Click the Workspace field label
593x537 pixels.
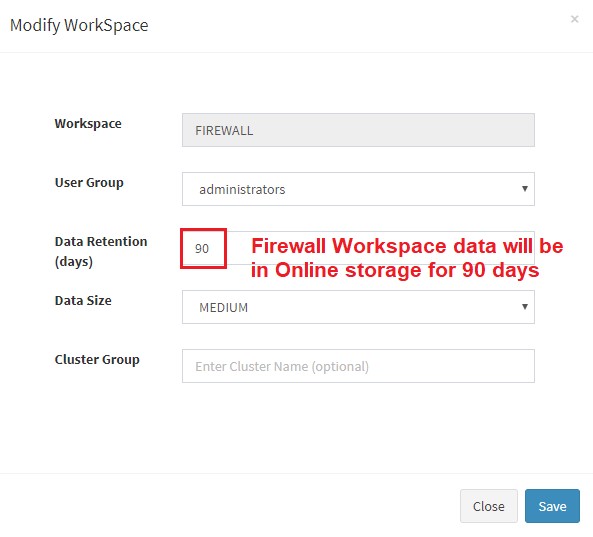point(88,124)
